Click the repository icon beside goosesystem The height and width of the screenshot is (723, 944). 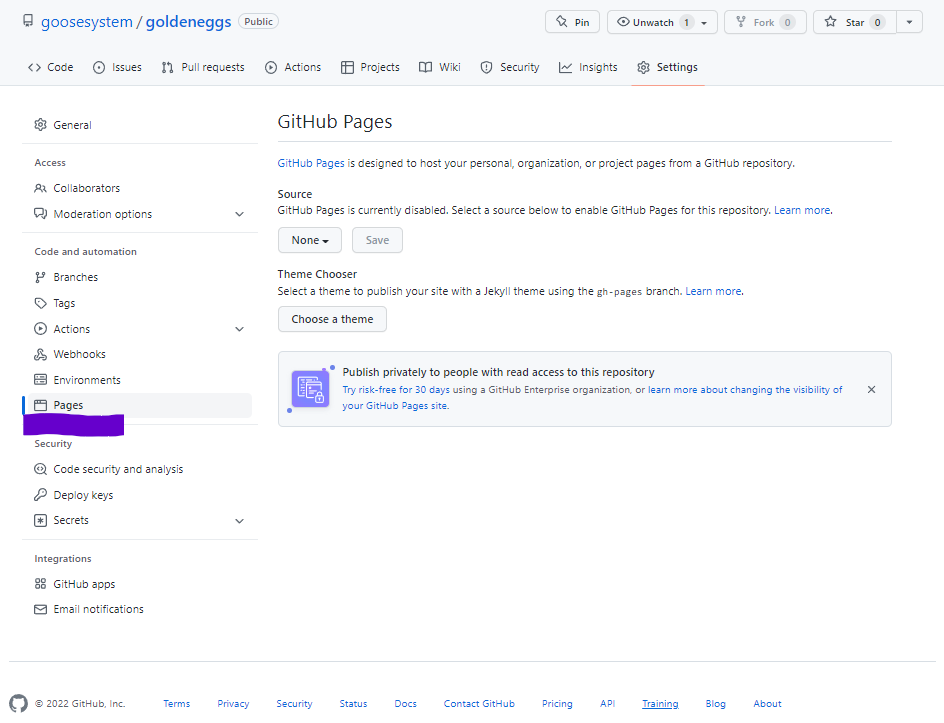click(x=28, y=21)
